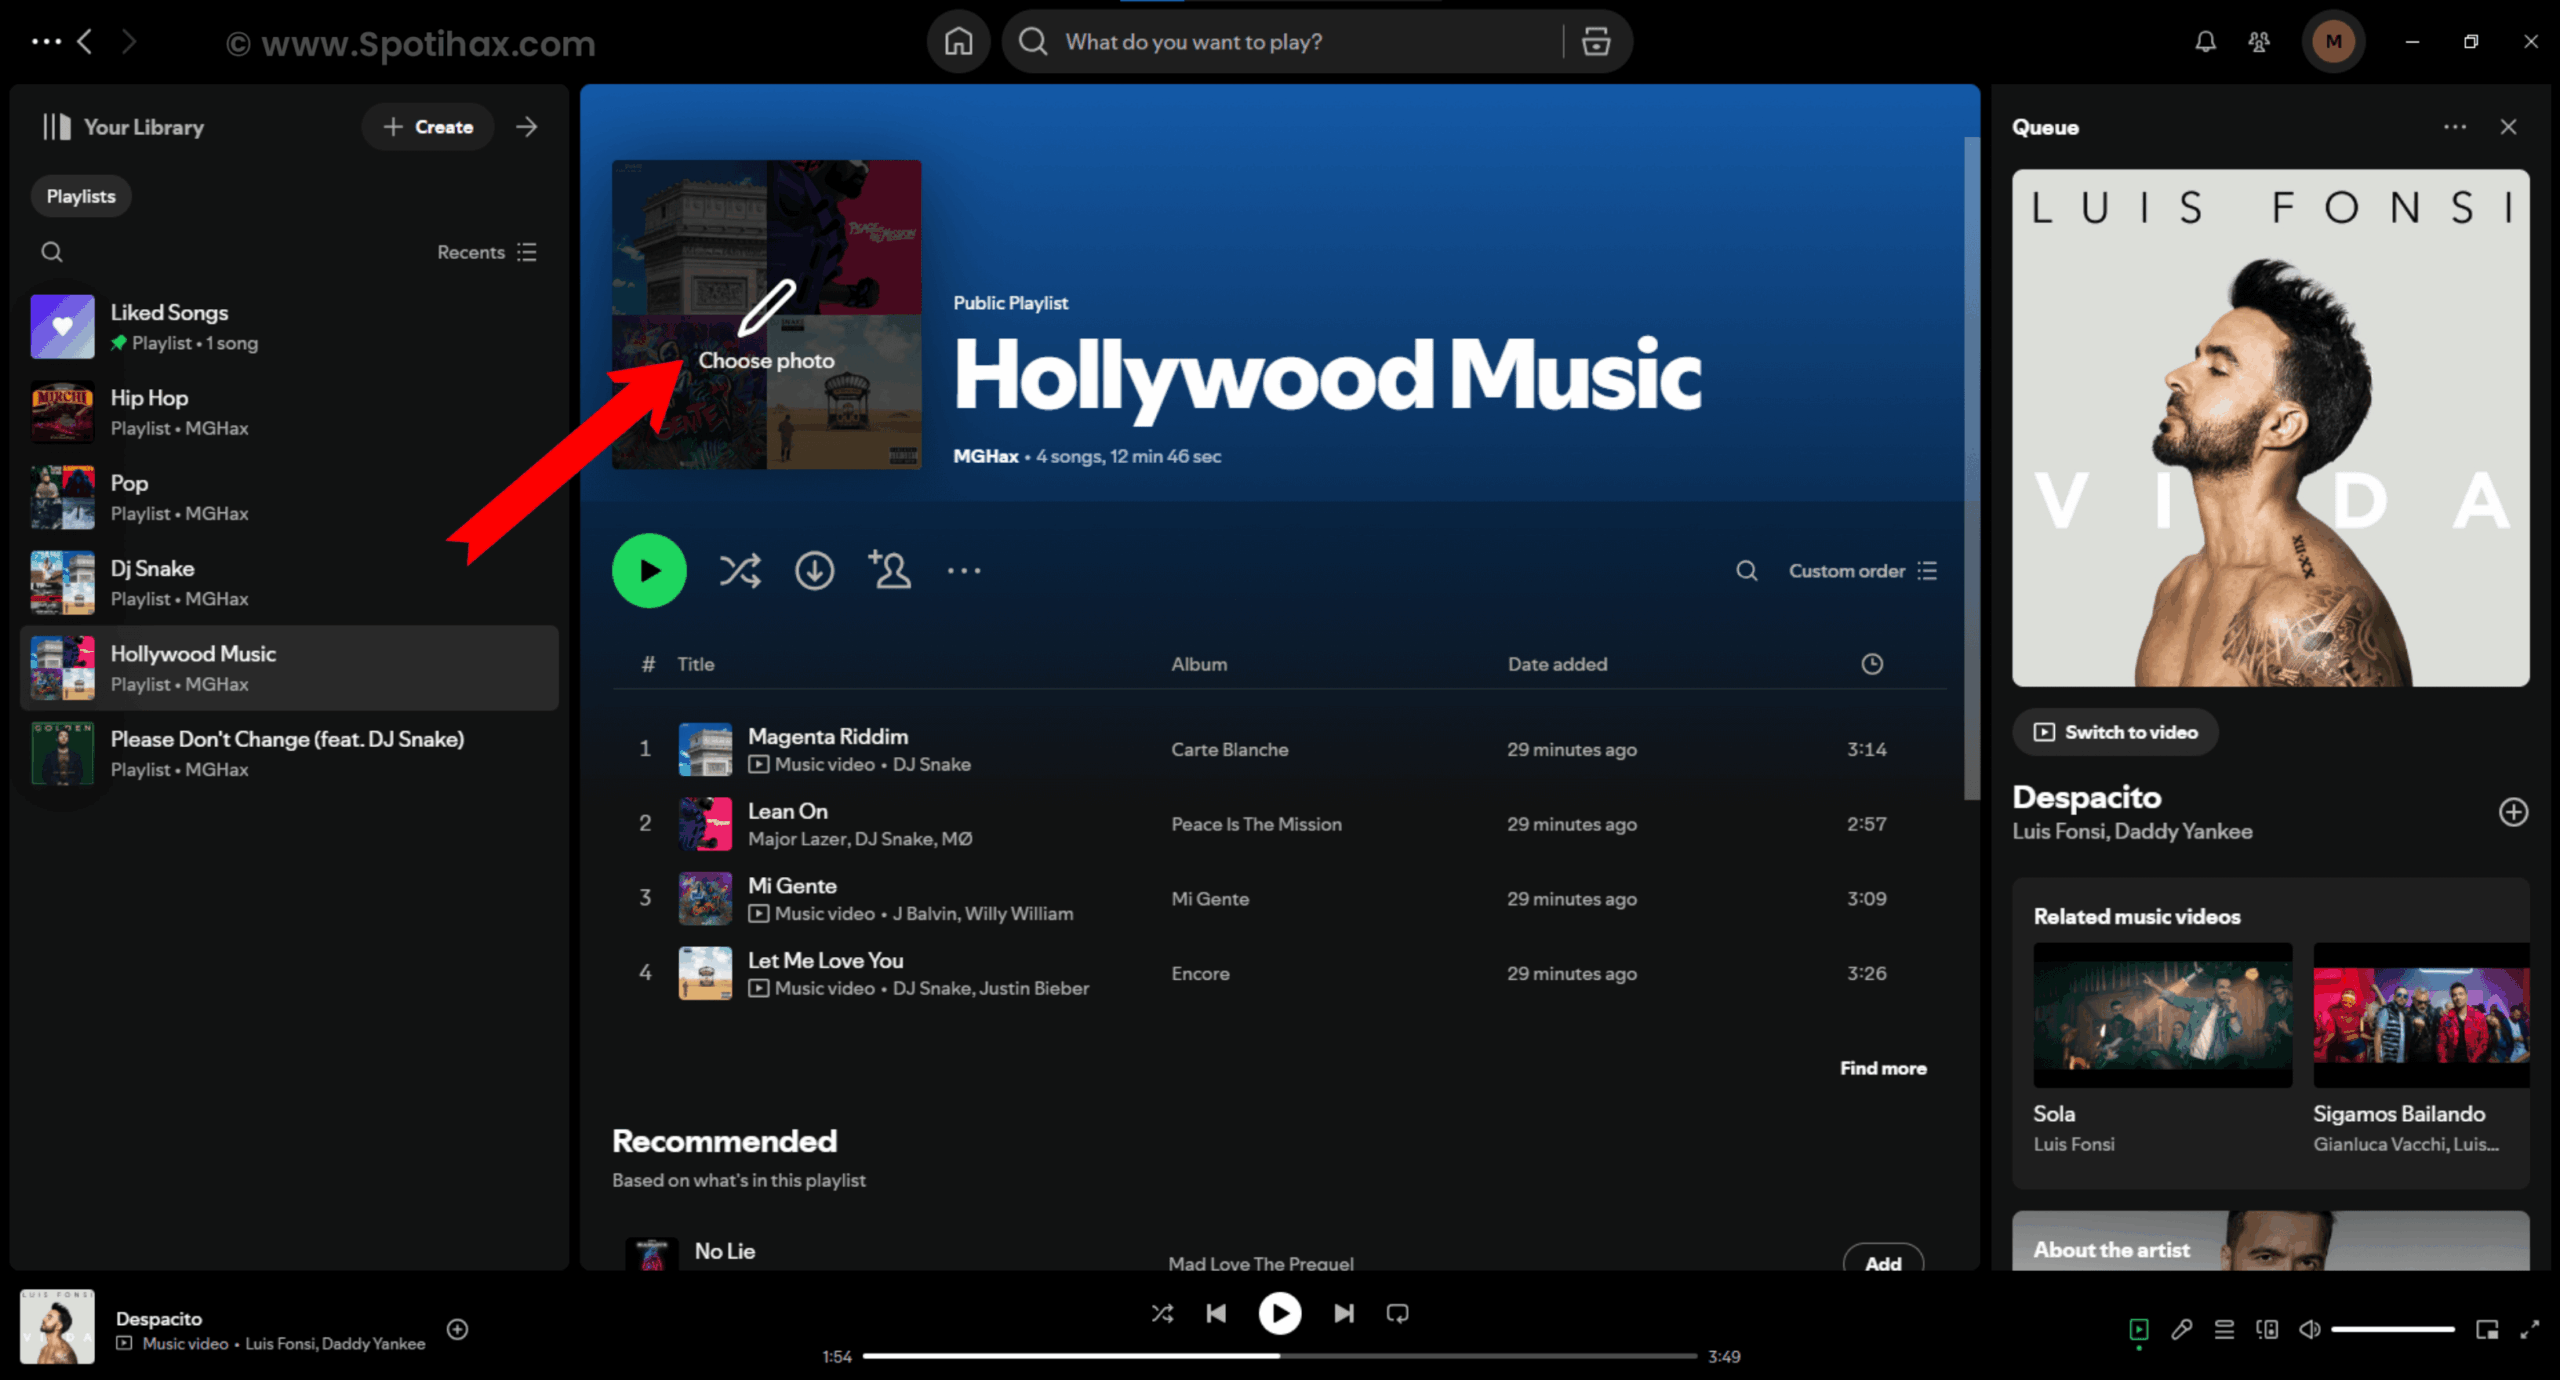2560x1380 pixels.
Task: Open Sigamos Bailando related video
Action: tap(2421, 1048)
